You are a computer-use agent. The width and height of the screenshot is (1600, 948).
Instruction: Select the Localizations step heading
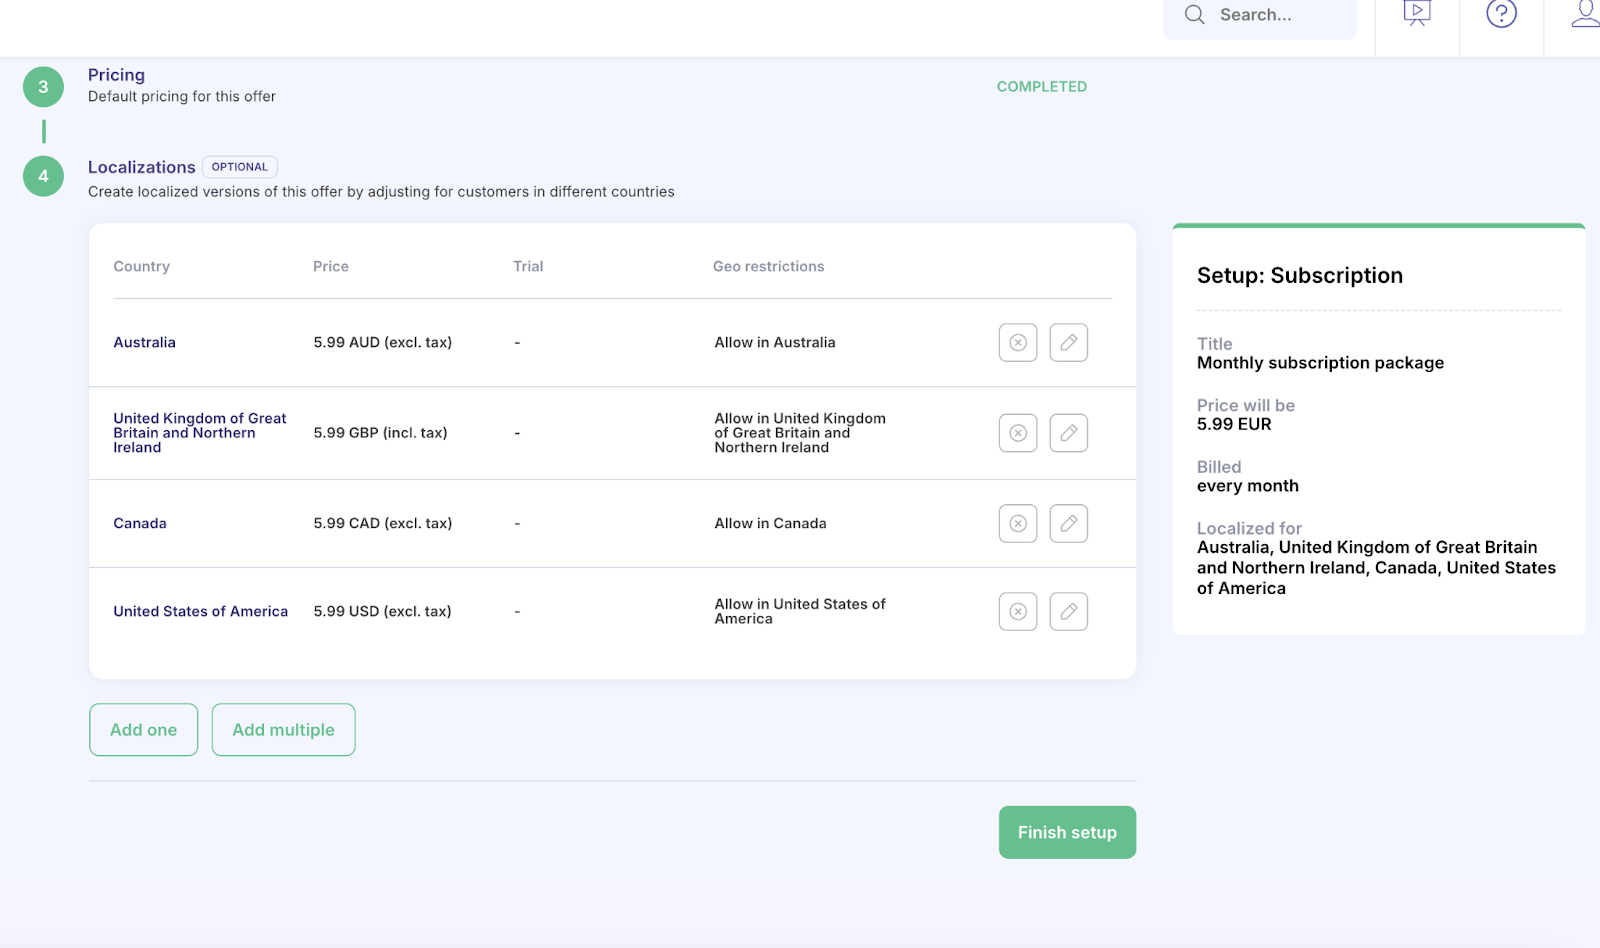pyautogui.click(x=141, y=167)
